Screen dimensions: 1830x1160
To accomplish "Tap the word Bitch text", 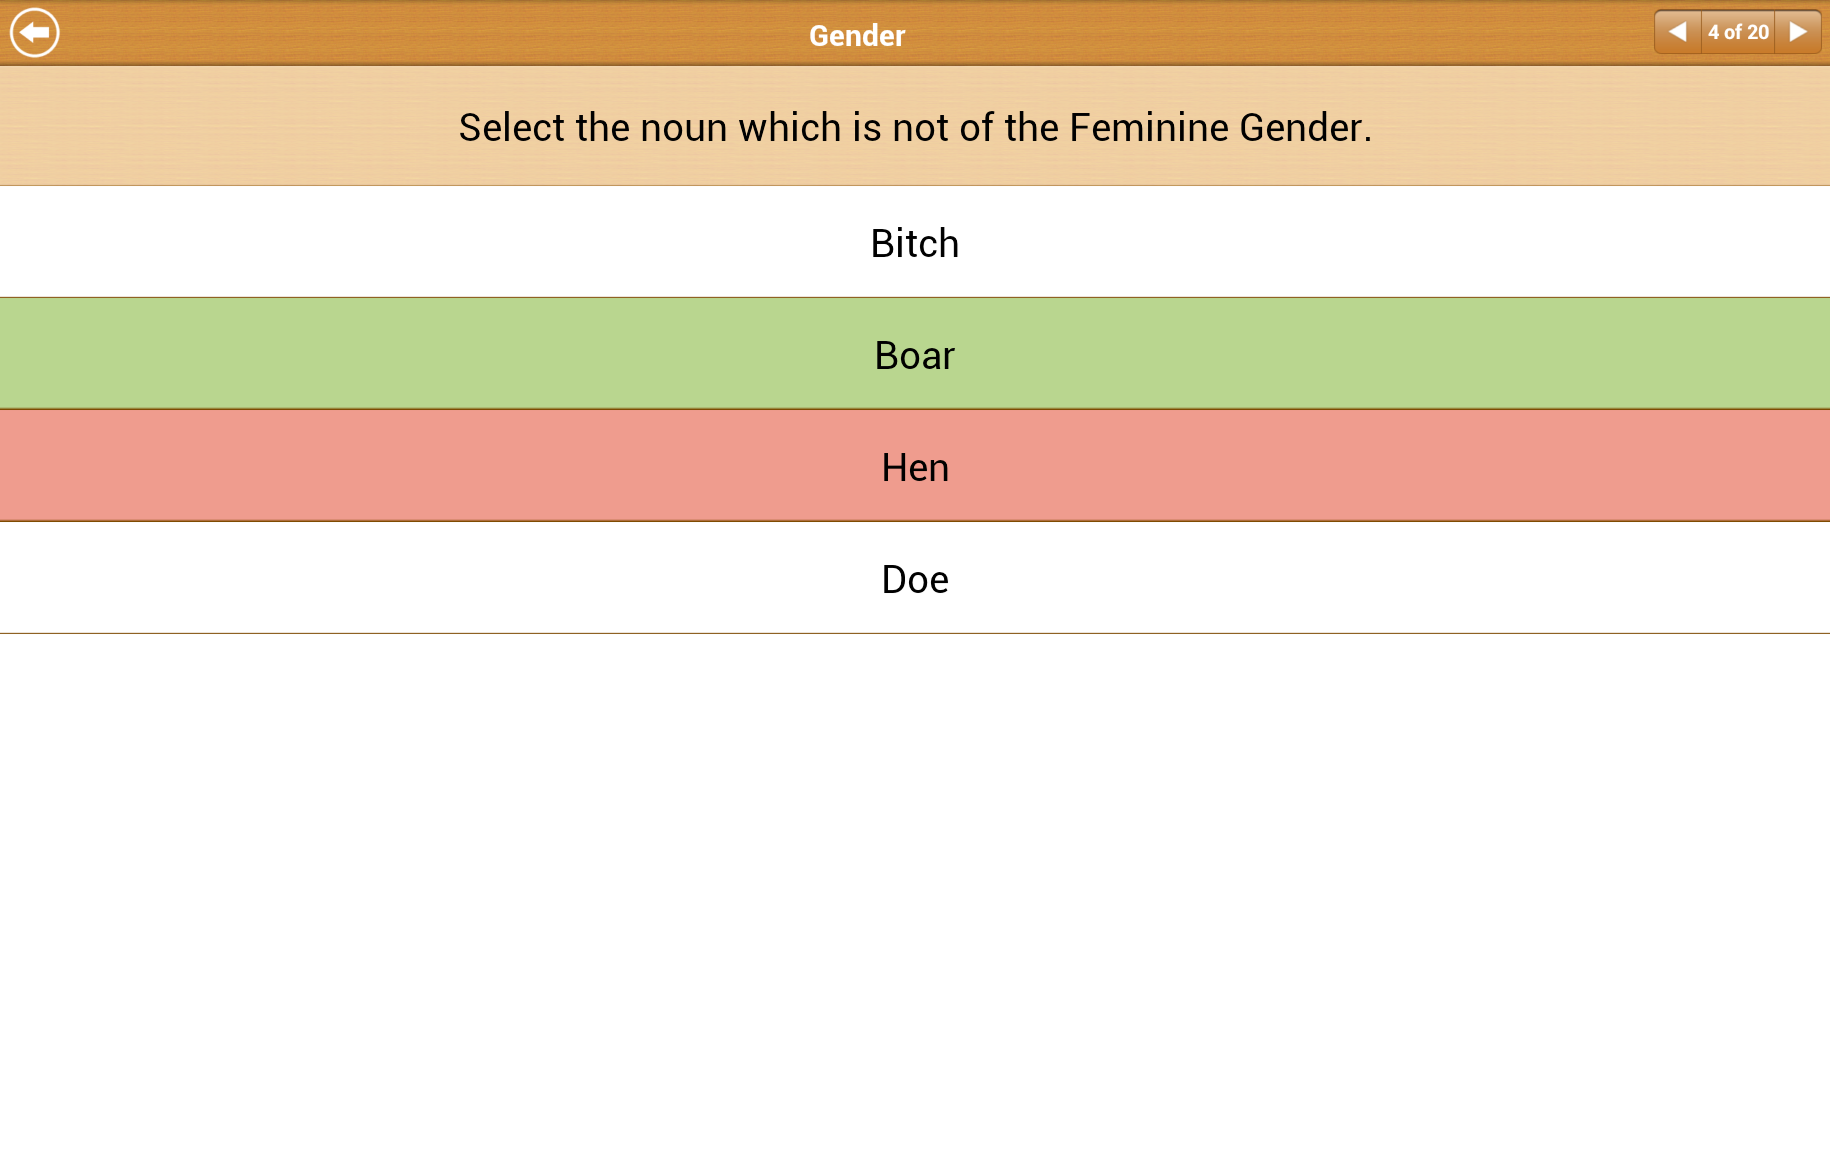I will (915, 244).
